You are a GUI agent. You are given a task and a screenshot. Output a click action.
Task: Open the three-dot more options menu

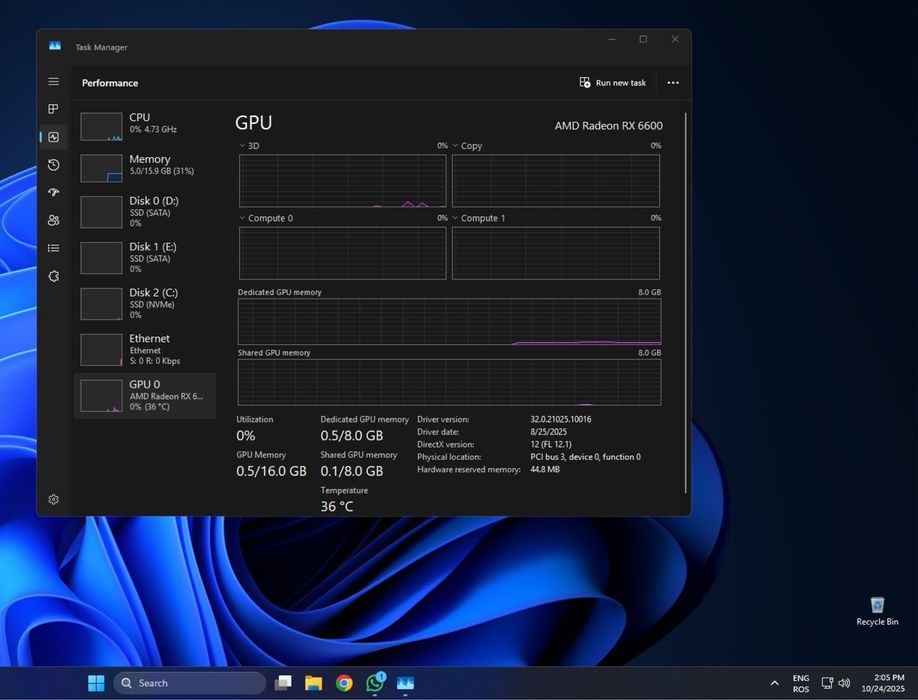[x=673, y=83]
